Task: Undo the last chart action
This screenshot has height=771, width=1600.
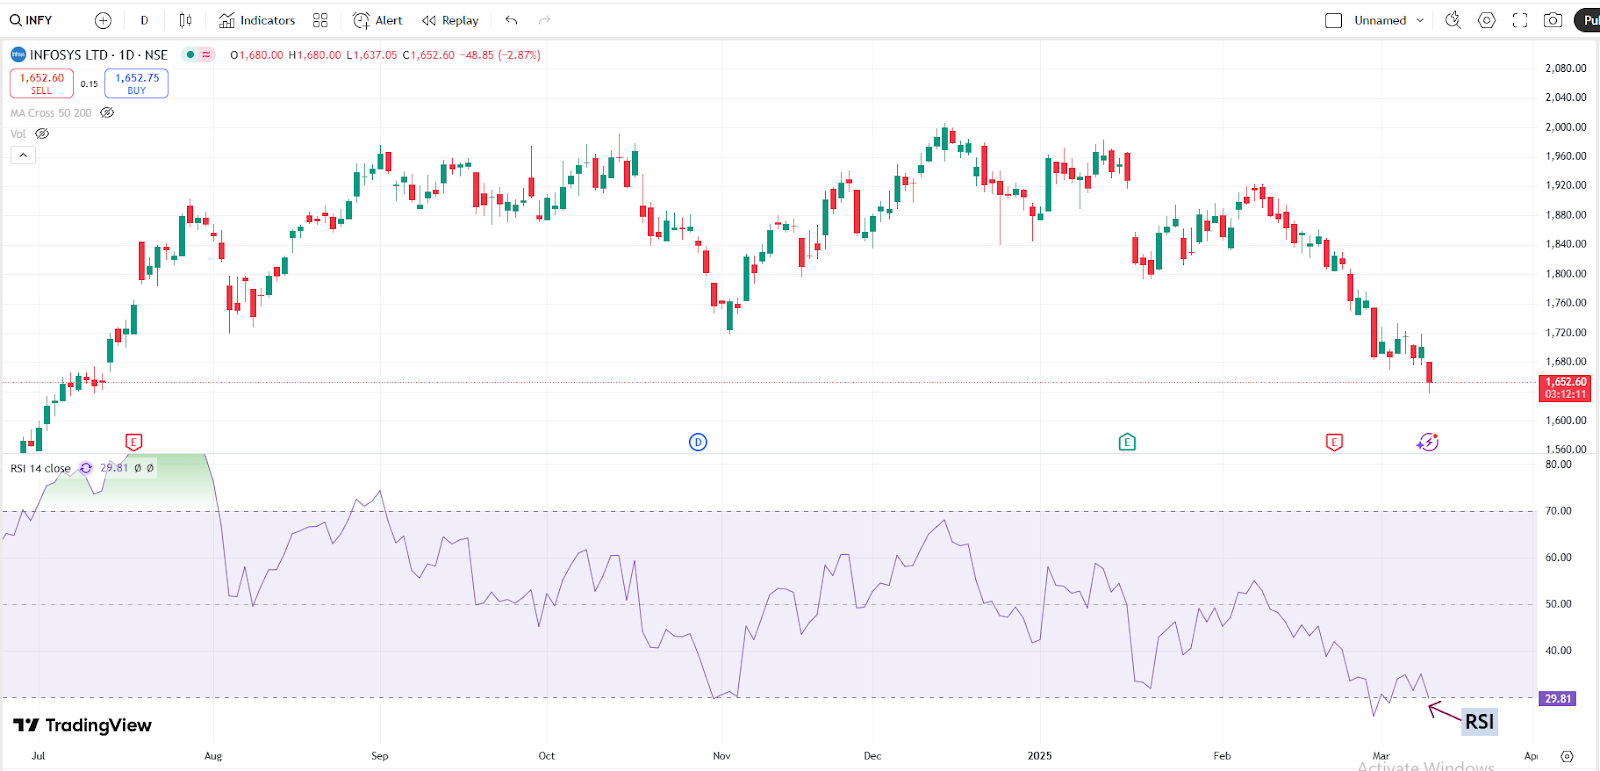Action: pos(511,20)
